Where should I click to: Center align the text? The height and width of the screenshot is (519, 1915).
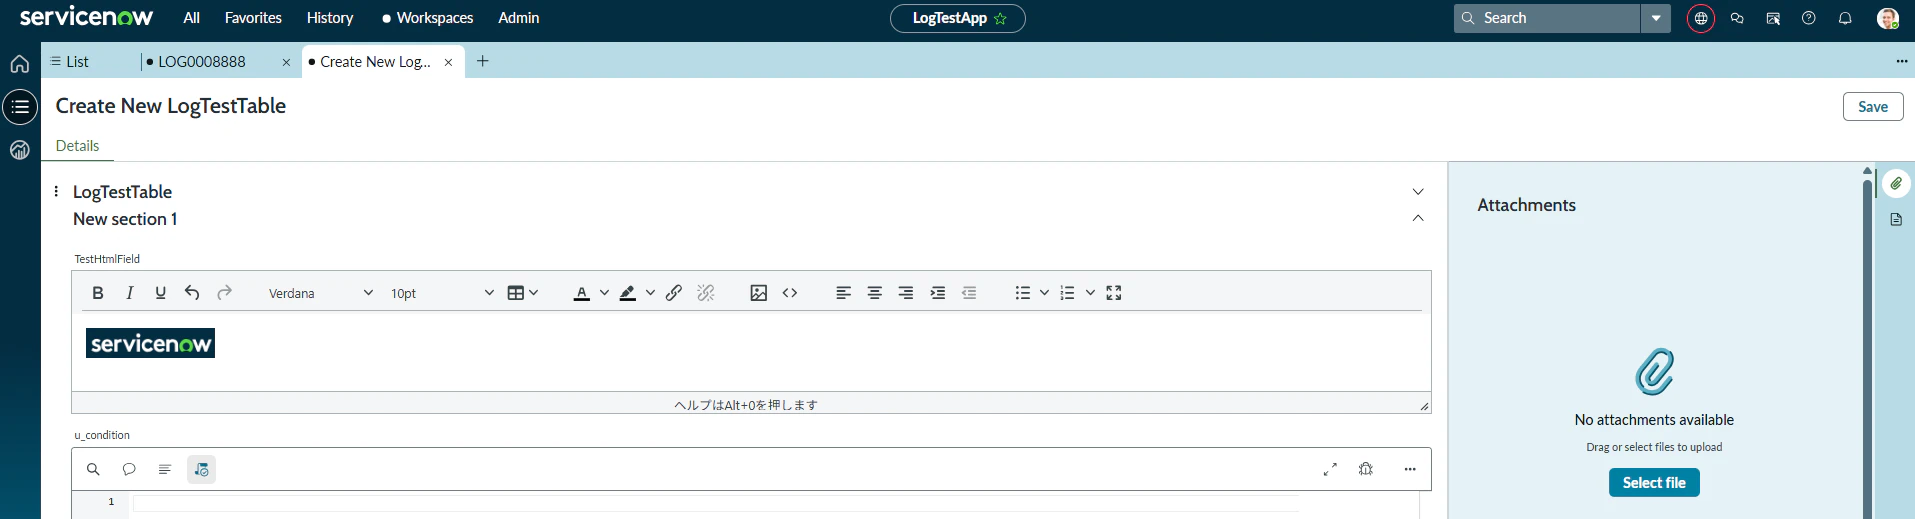click(874, 293)
